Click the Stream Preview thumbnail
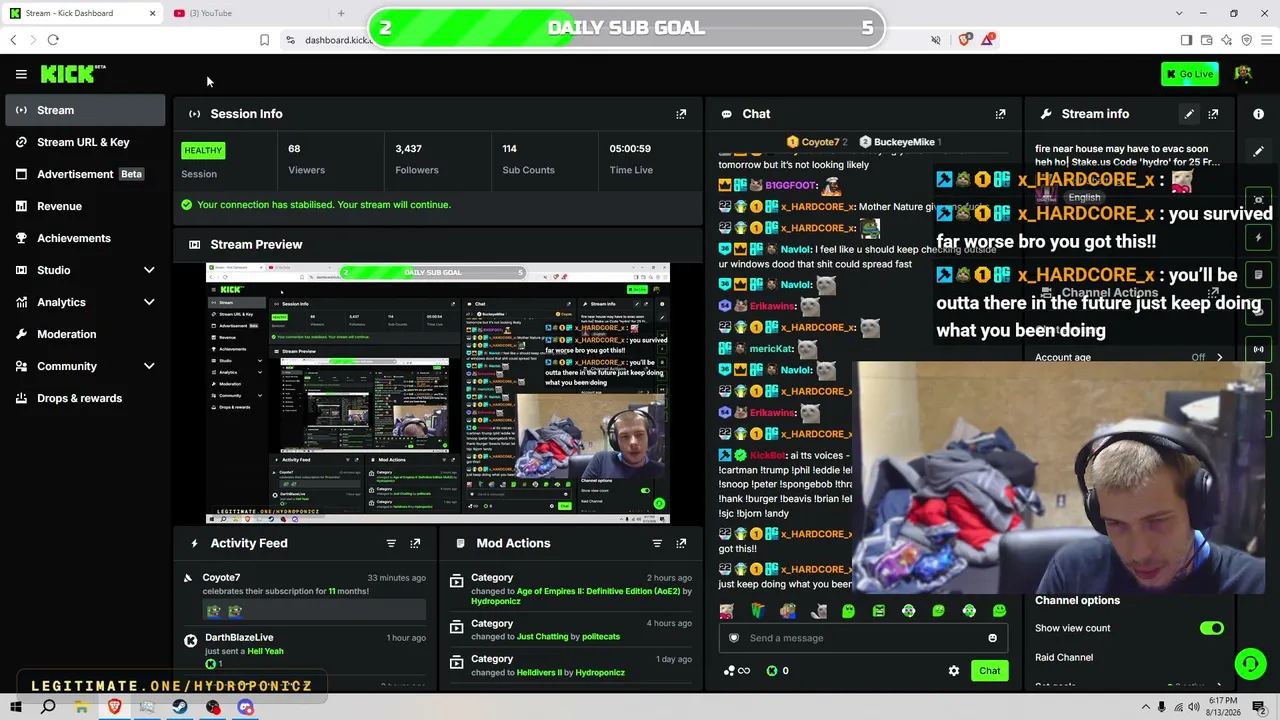Viewport: 1280px width, 720px height. coord(438,393)
